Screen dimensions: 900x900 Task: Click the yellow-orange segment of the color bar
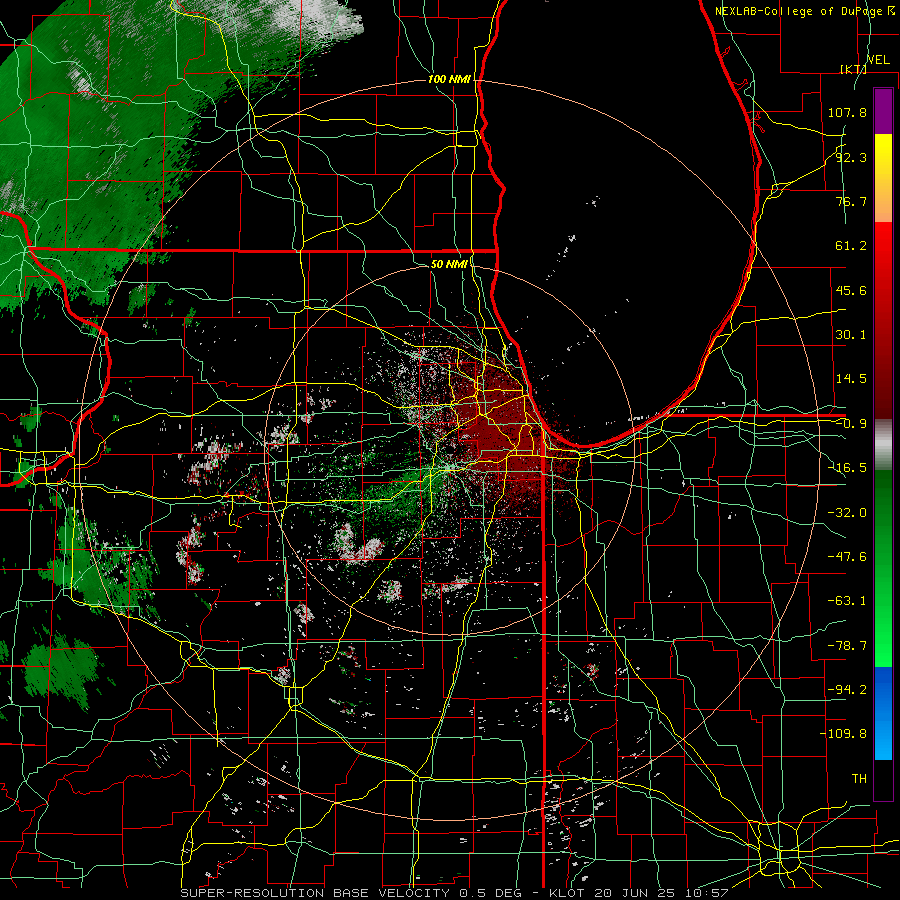883,178
